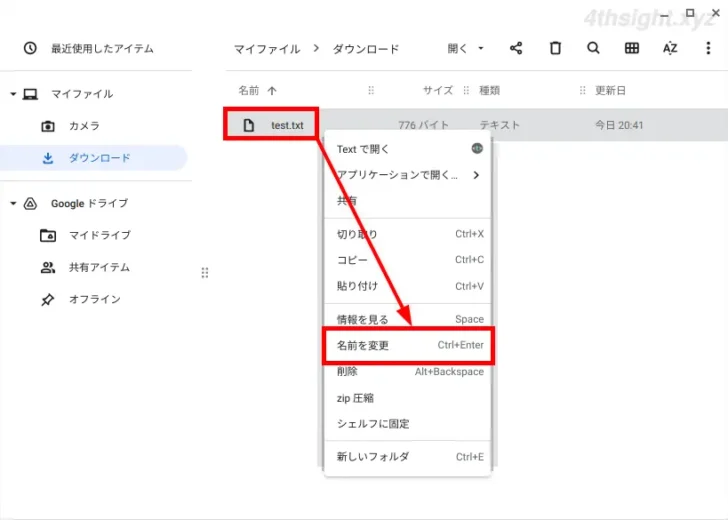Image resolution: width=728 pixels, height=520 pixels.
Task: Collapse the My Files tree
Action: (x=13, y=94)
